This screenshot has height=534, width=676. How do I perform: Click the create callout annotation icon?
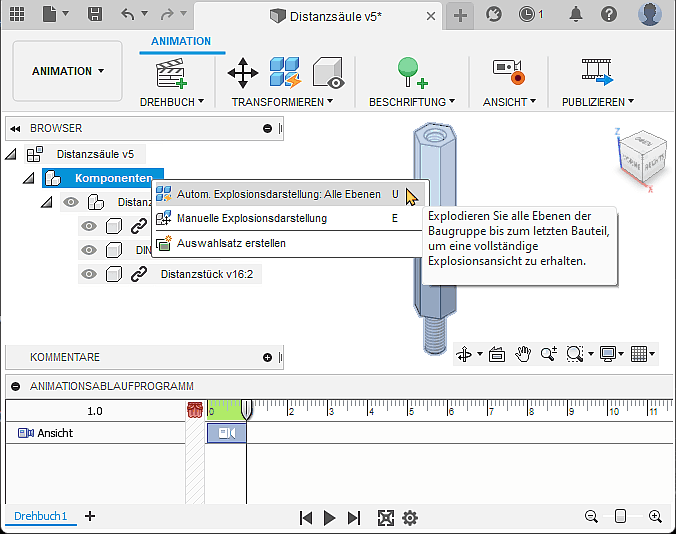click(410, 73)
